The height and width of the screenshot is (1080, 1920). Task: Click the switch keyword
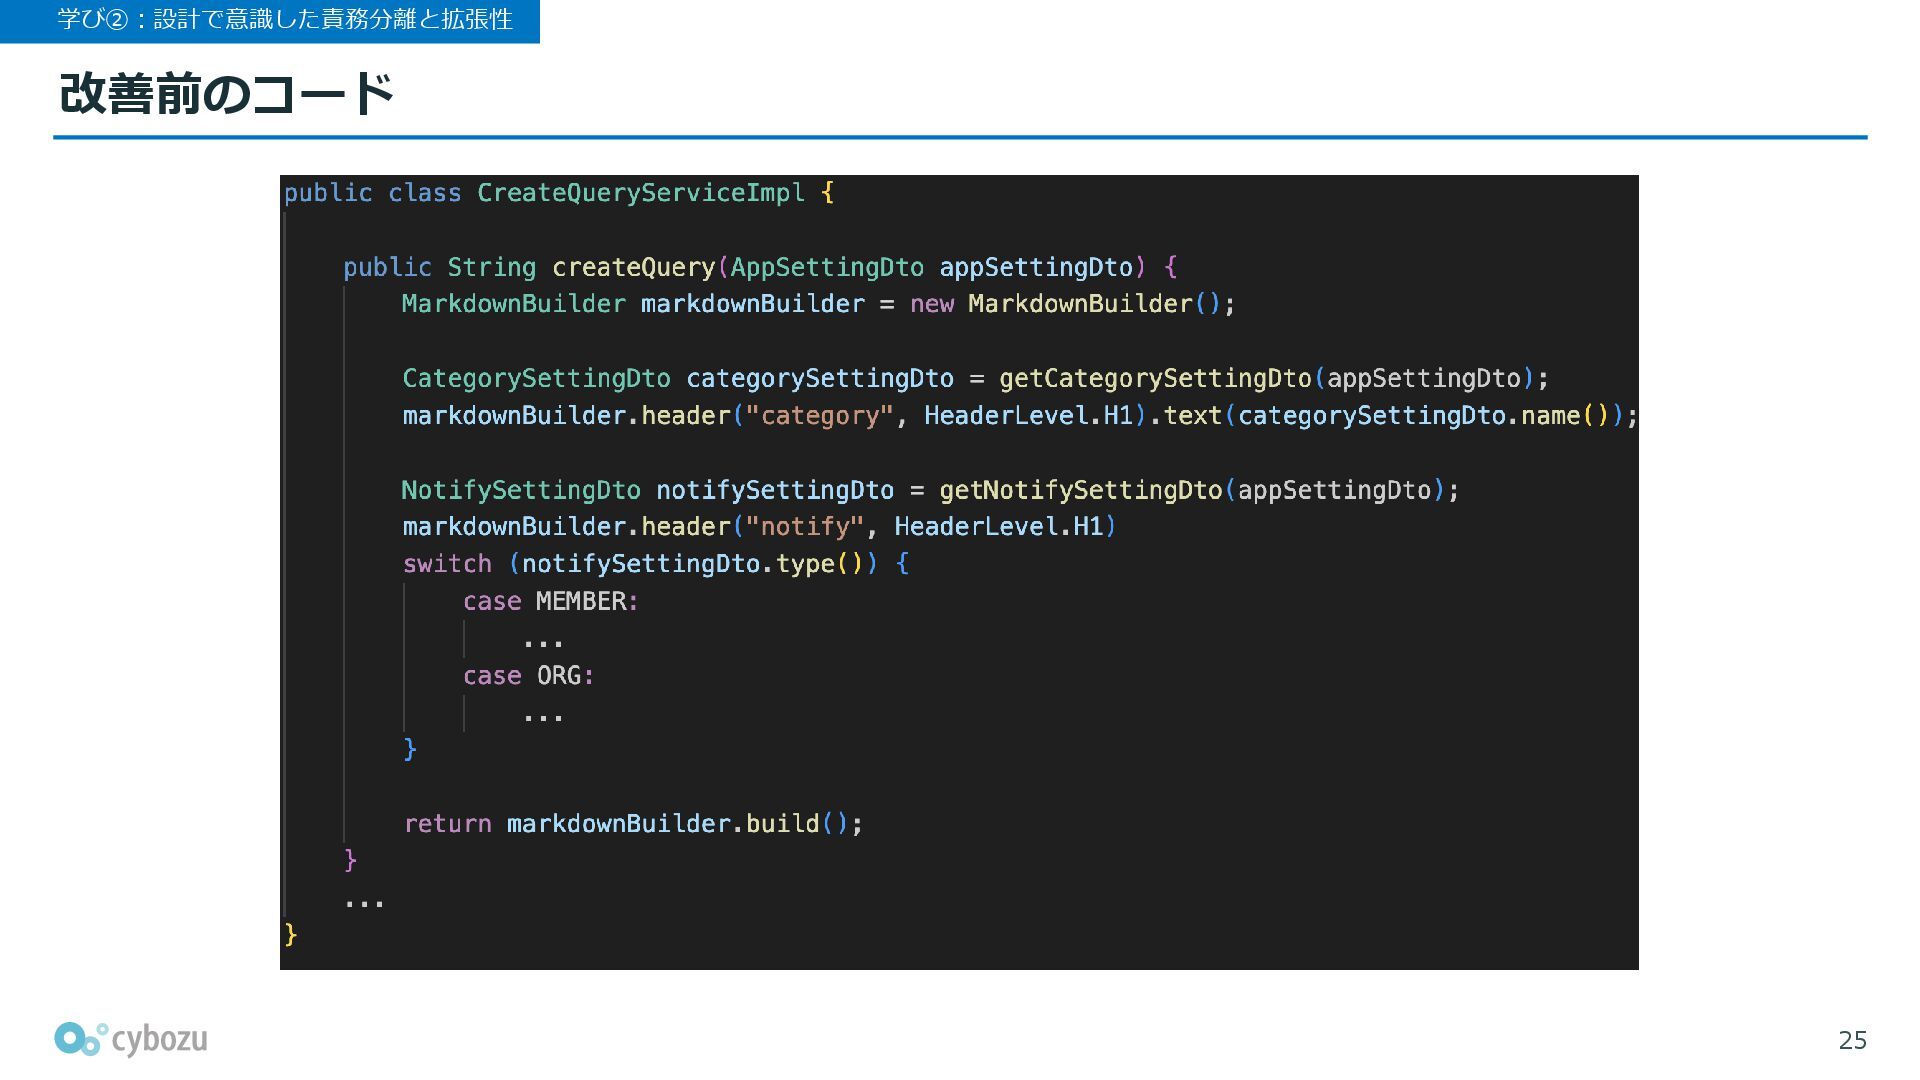click(x=447, y=564)
